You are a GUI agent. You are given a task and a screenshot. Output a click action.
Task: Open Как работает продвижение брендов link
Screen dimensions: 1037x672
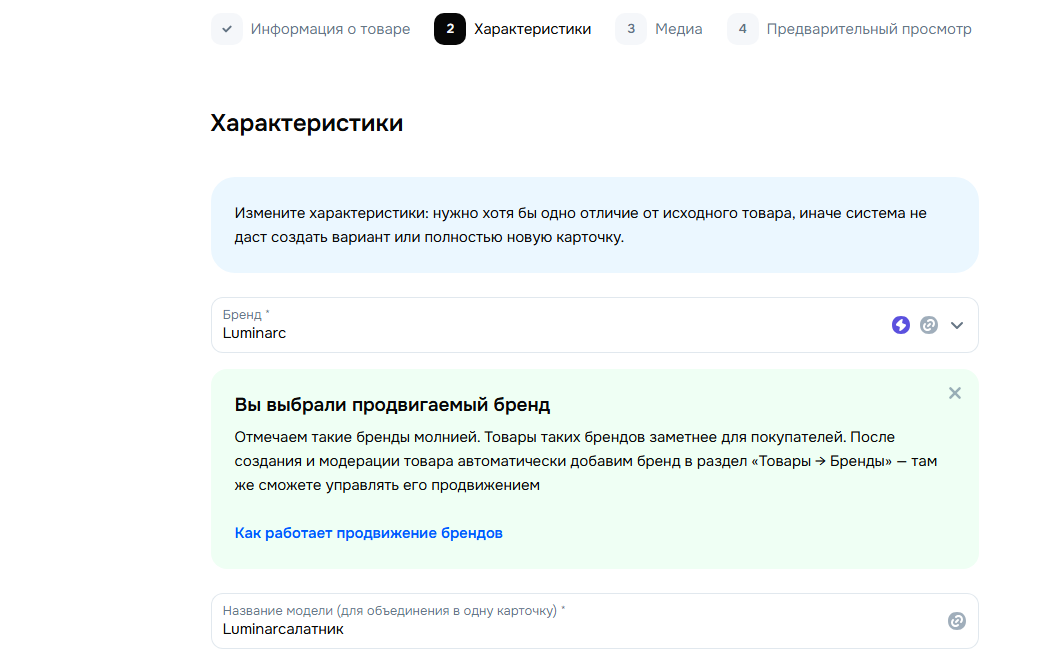(366, 532)
